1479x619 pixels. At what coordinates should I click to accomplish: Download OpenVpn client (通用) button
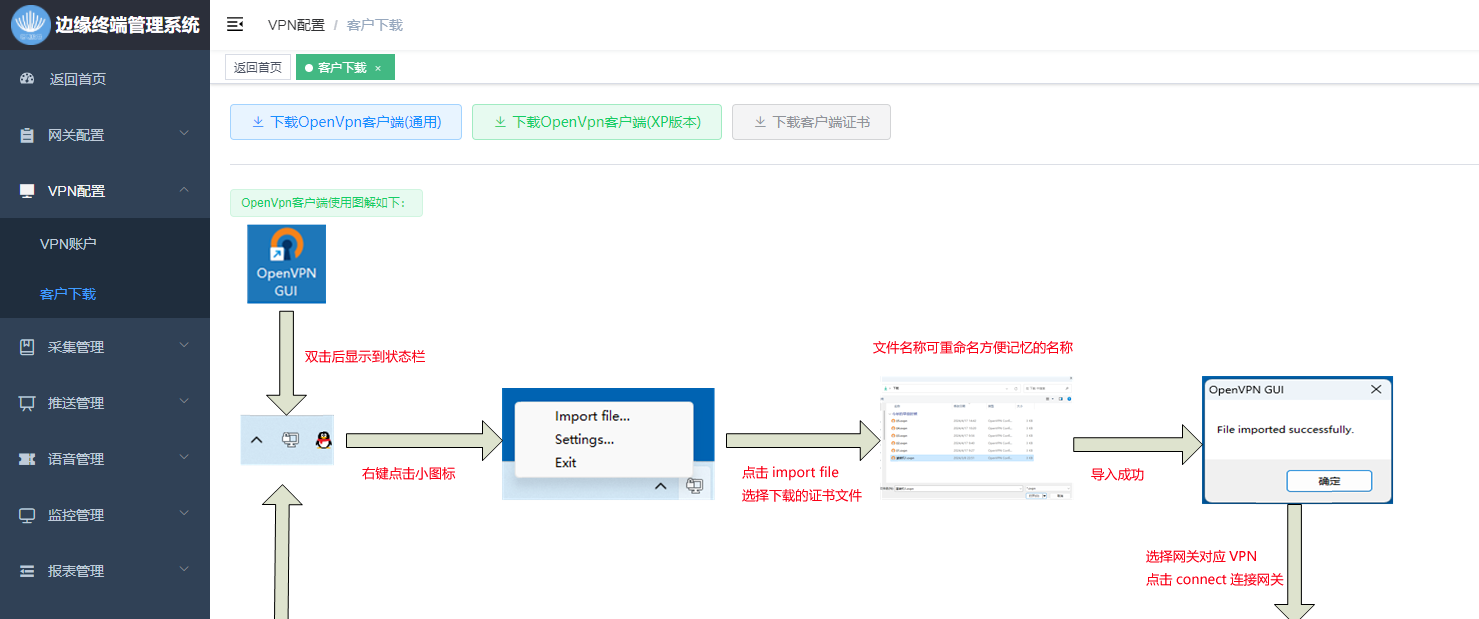click(x=346, y=122)
